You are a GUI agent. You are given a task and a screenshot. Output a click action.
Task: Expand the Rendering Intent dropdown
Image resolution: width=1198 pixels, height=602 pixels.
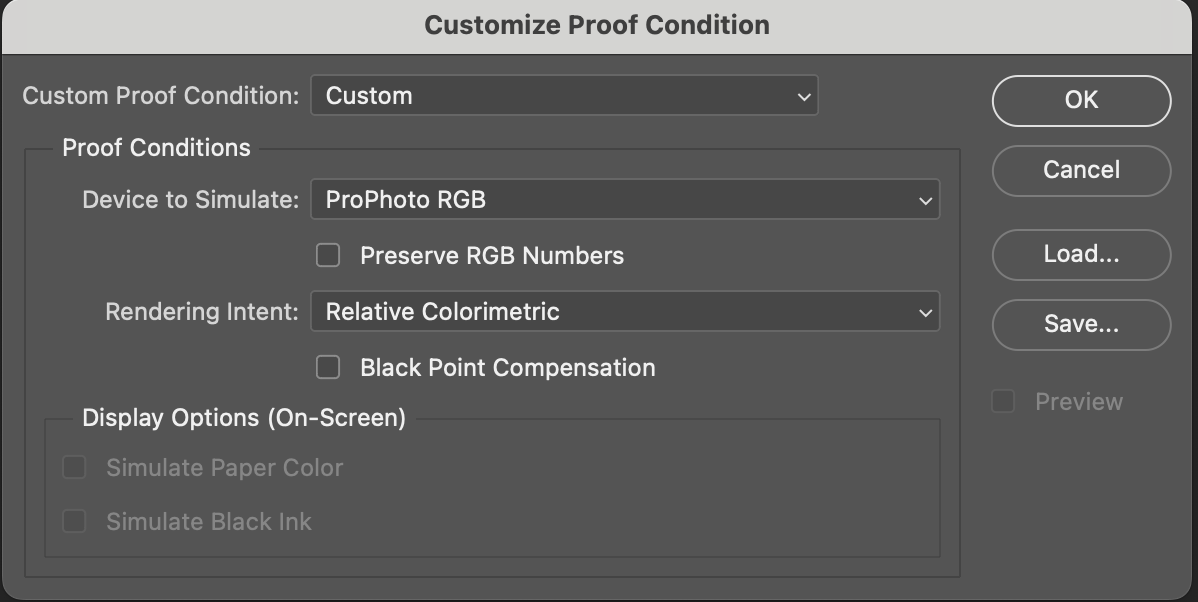click(x=625, y=311)
